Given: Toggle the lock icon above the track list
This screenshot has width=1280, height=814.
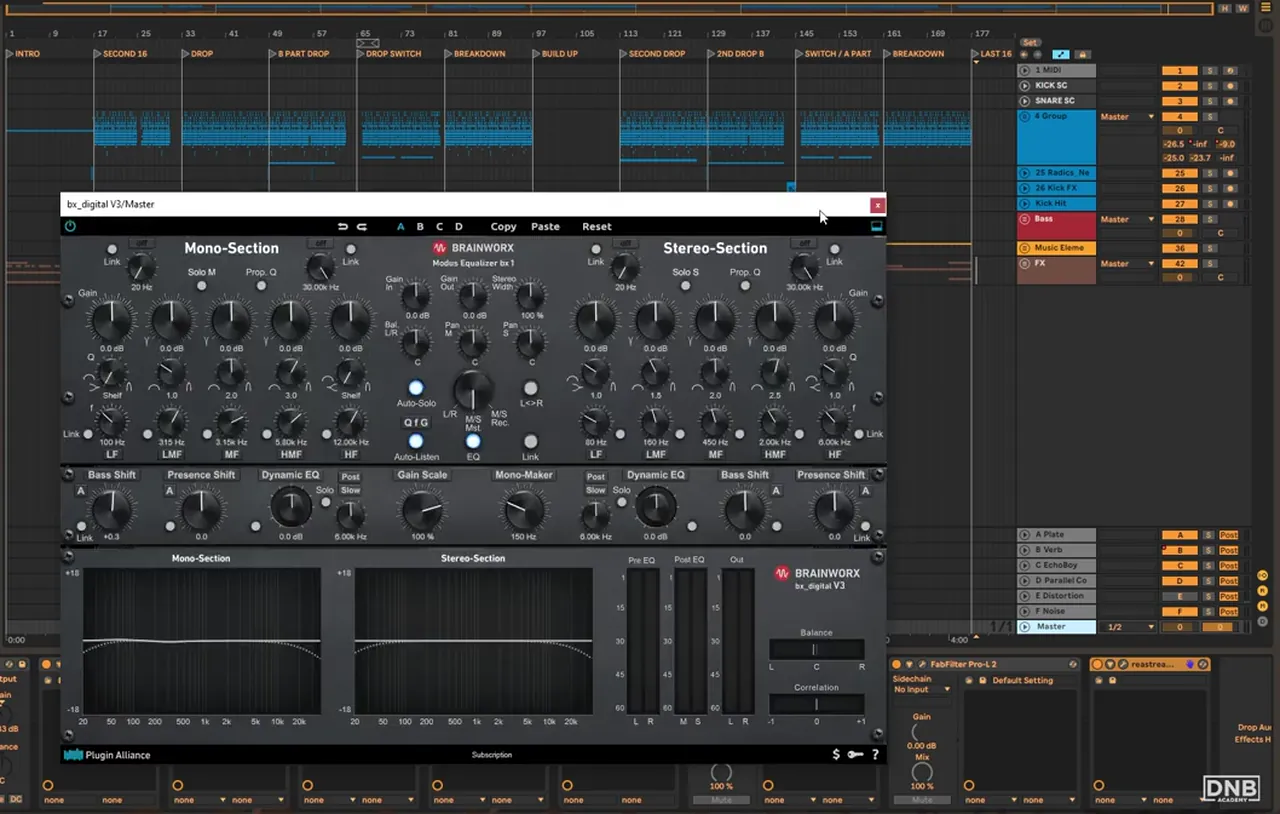Looking at the screenshot, I should tap(1081, 54).
